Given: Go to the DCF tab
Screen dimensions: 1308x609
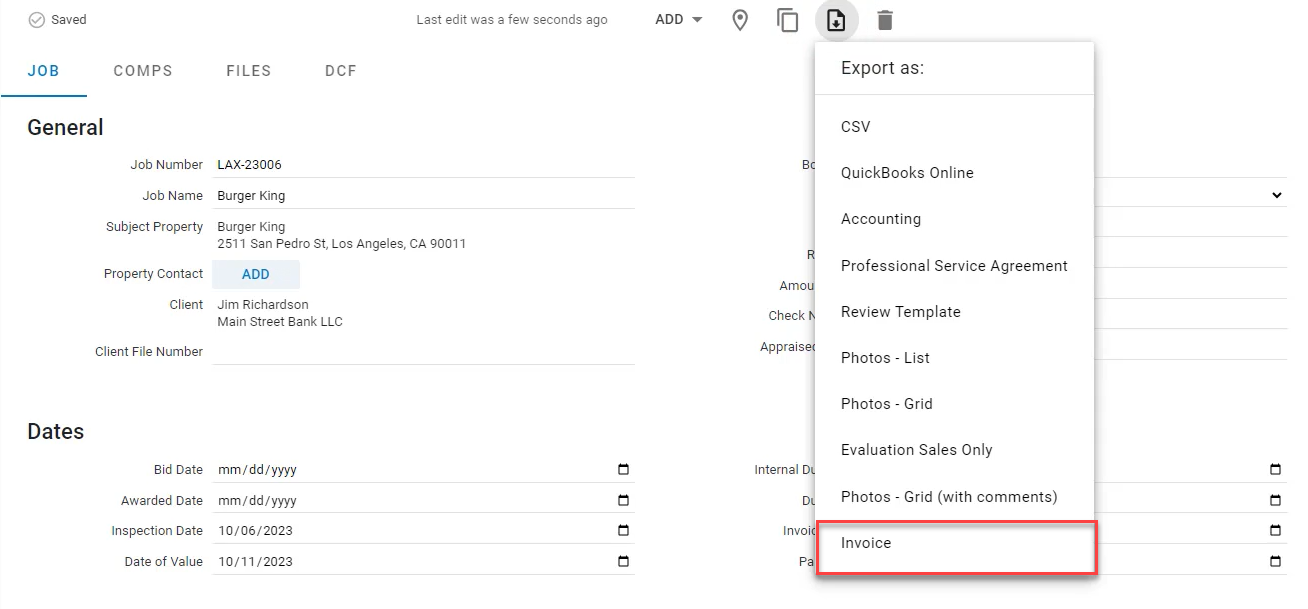Looking at the screenshot, I should pyautogui.click(x=341, y=71).
